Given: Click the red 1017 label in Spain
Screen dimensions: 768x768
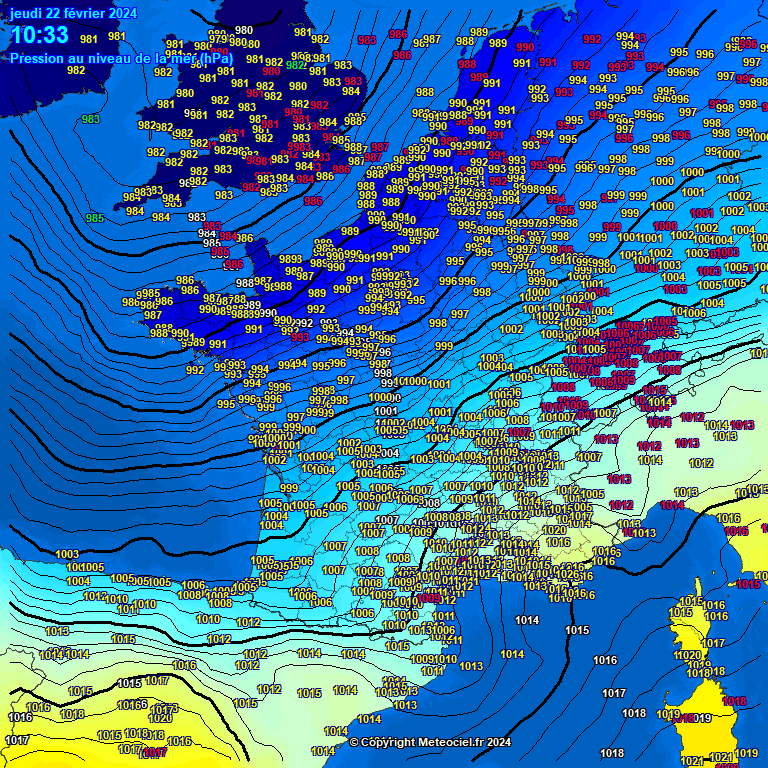Looking at the screenshot, I should (x=155, y=751).
